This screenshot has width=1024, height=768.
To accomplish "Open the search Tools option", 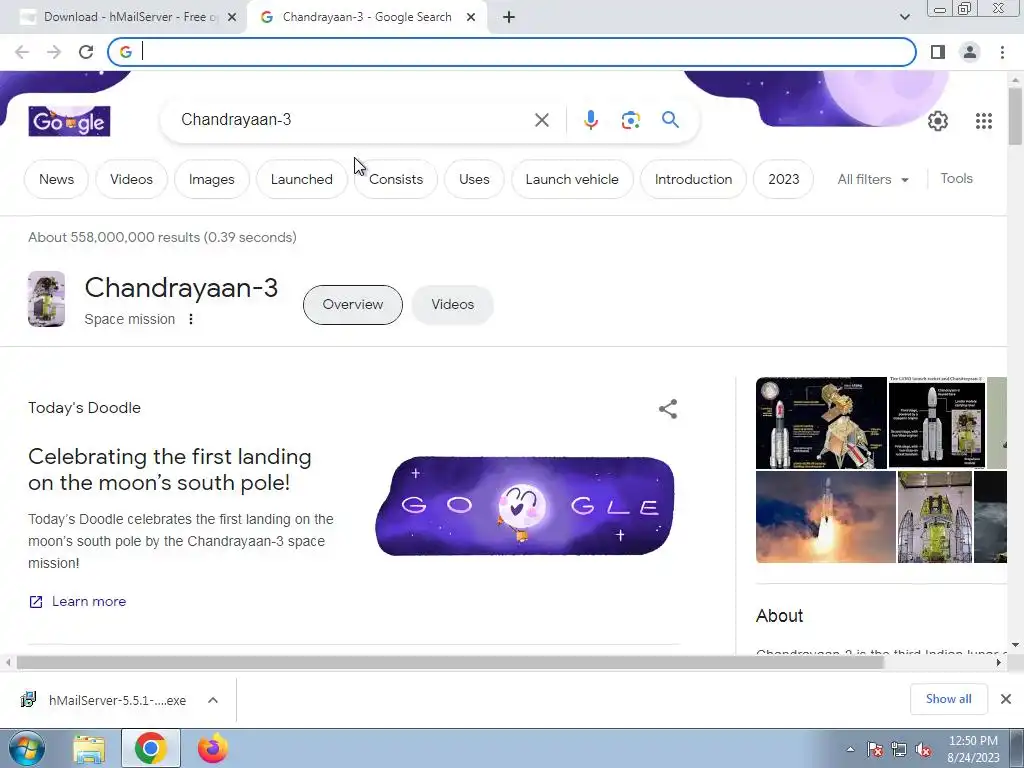I will (956, 178).
